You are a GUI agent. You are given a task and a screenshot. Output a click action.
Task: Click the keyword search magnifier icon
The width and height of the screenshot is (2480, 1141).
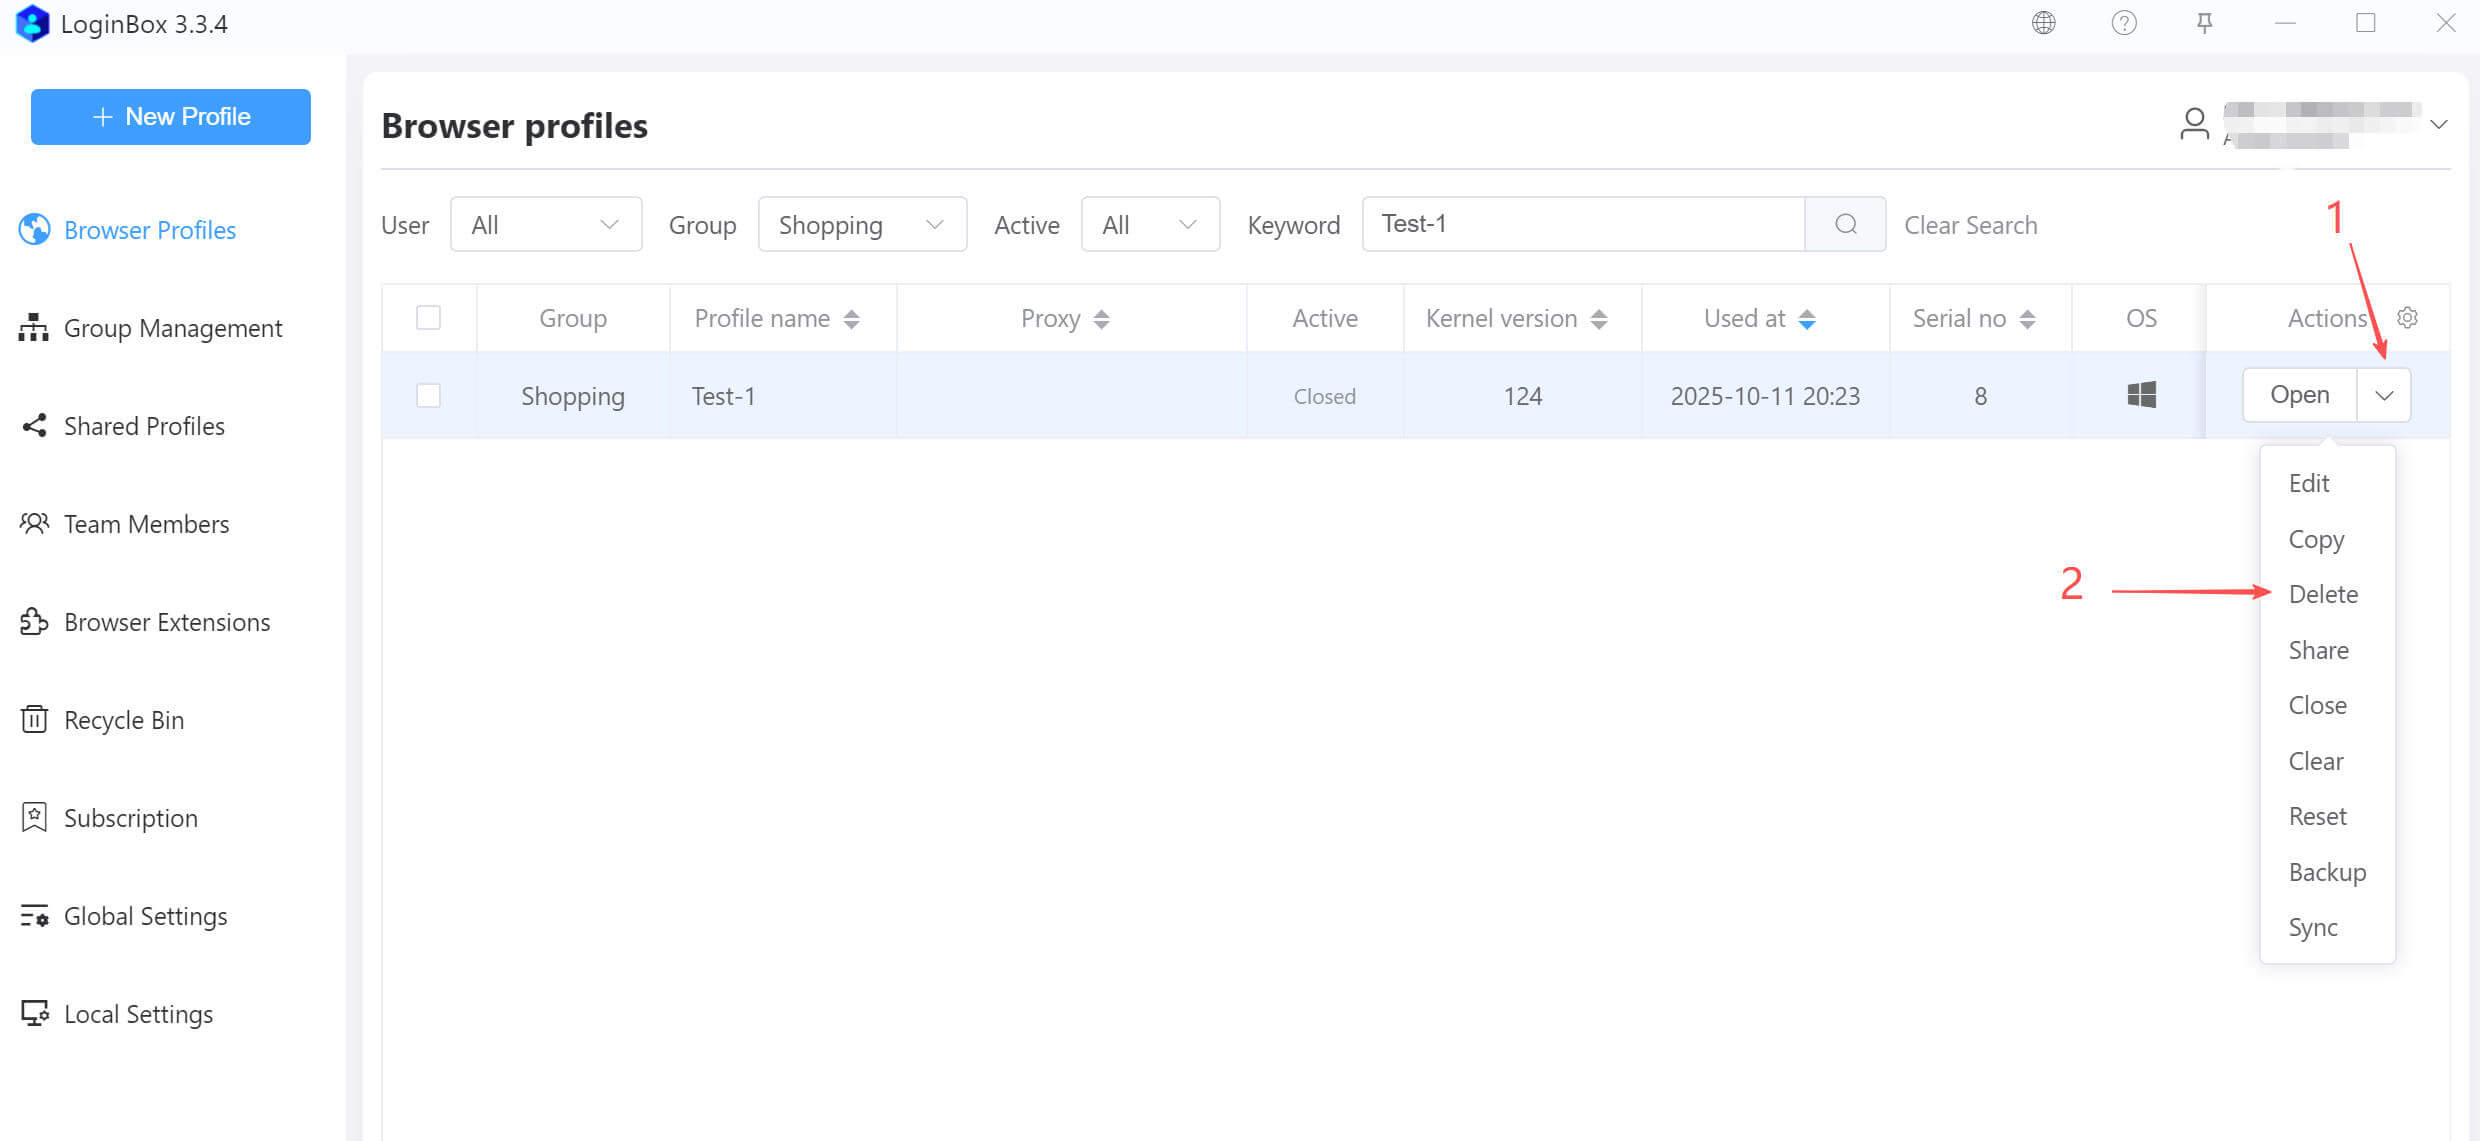pos(1846,224)
